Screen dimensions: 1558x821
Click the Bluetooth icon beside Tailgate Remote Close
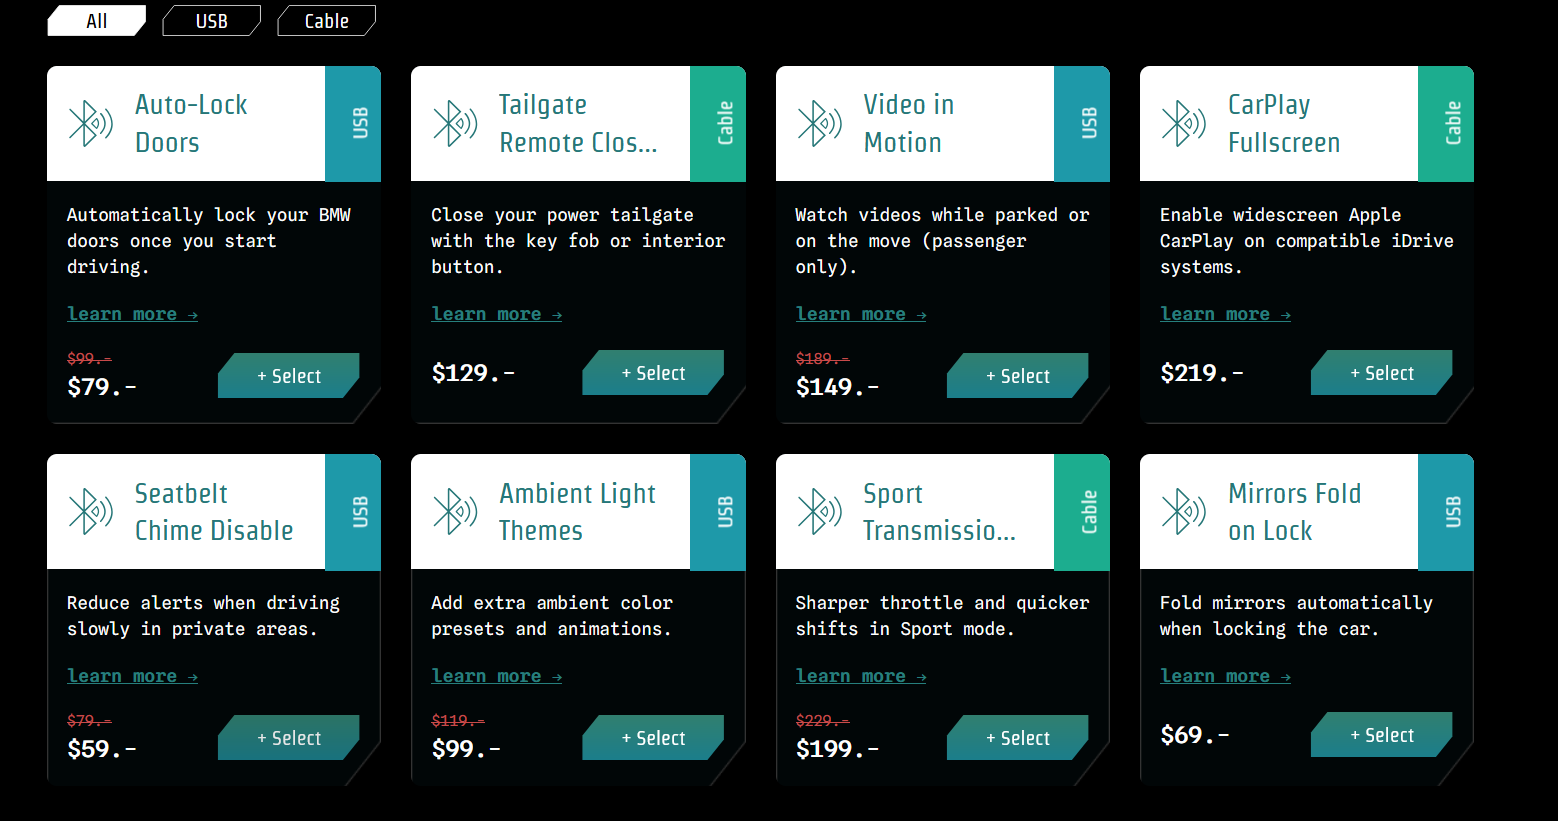[455, 124]
